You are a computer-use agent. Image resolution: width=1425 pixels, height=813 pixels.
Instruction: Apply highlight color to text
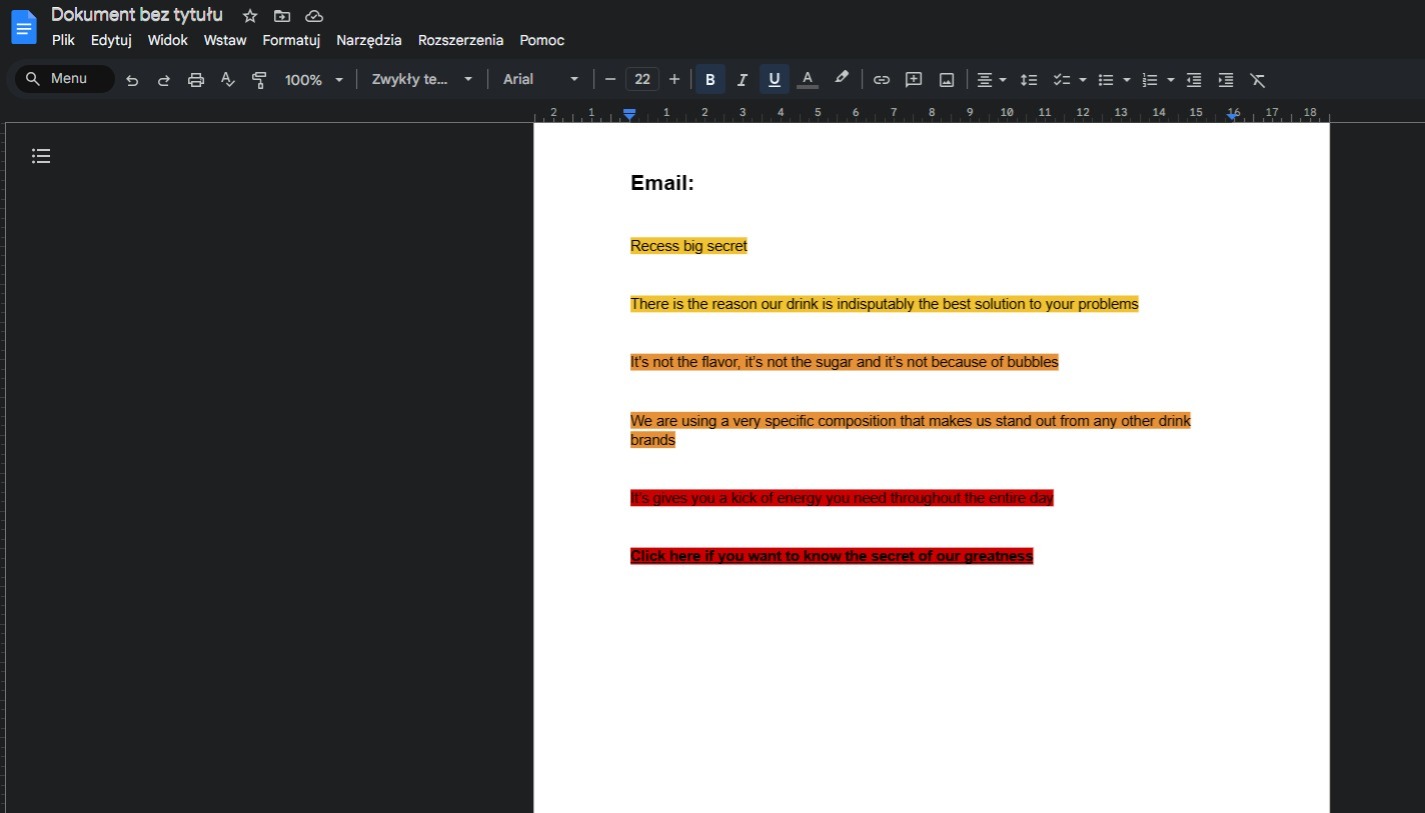tap(841, 79)
